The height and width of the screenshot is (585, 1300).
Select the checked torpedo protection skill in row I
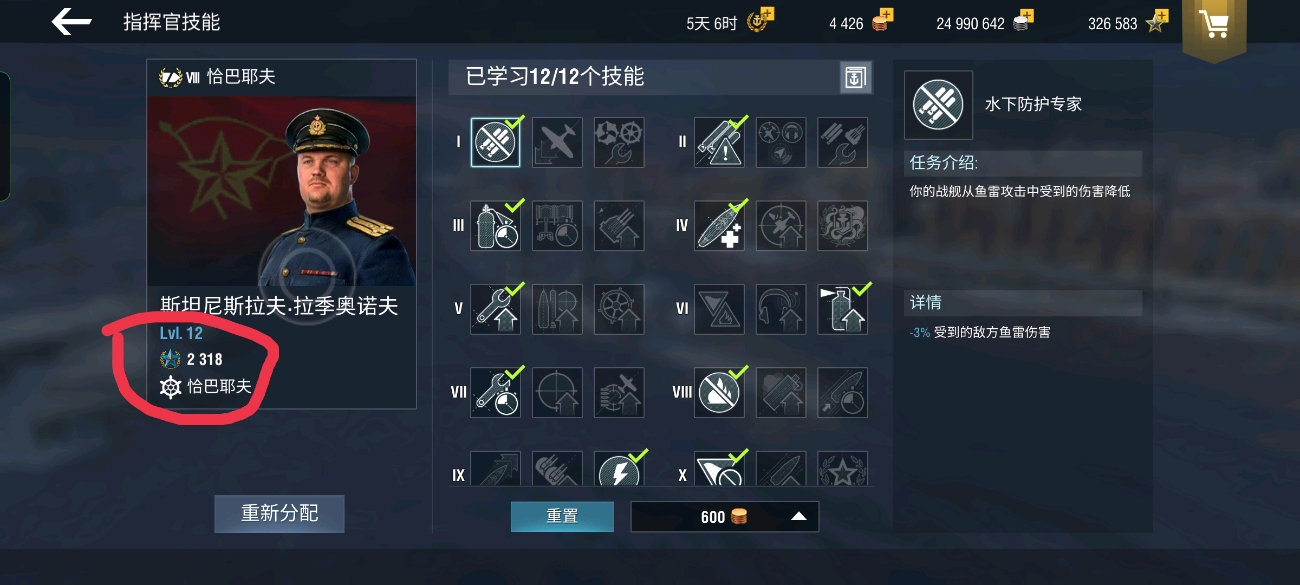pyautogui.click(x=495, y=142)
